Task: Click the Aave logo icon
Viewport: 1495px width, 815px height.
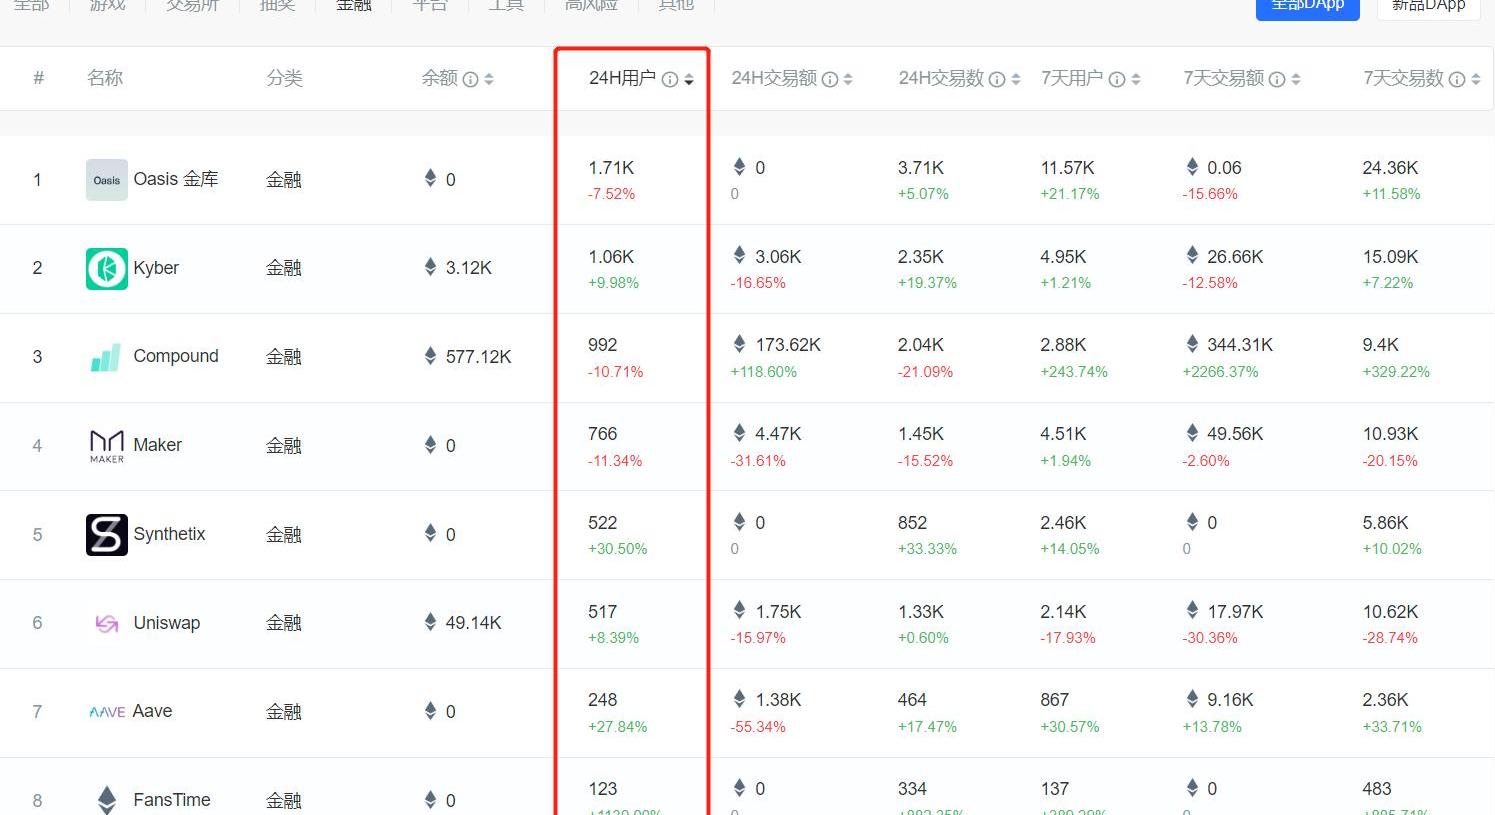Action: 107,712
